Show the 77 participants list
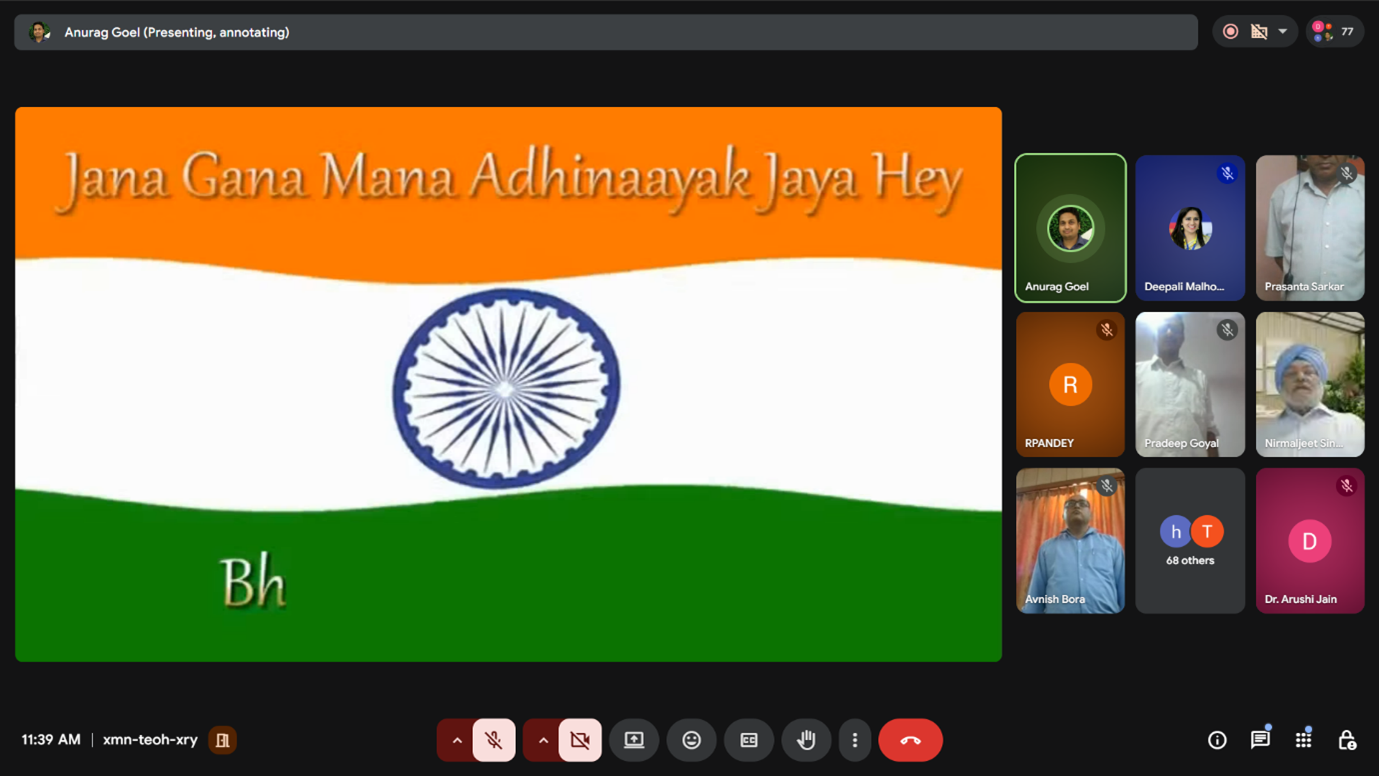 [1334, 32]
